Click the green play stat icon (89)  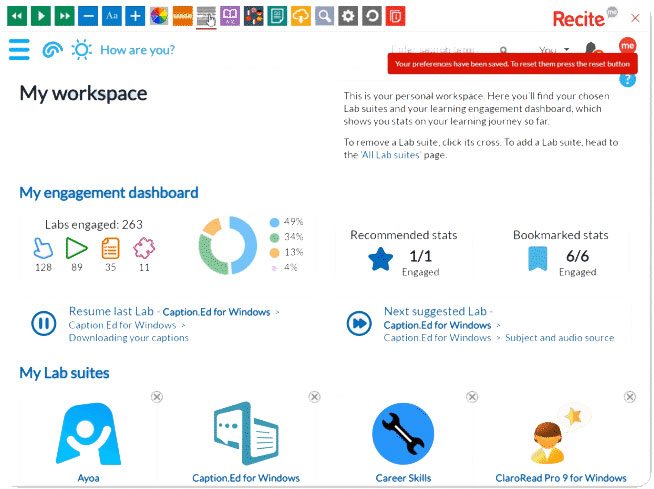point(77,248)
